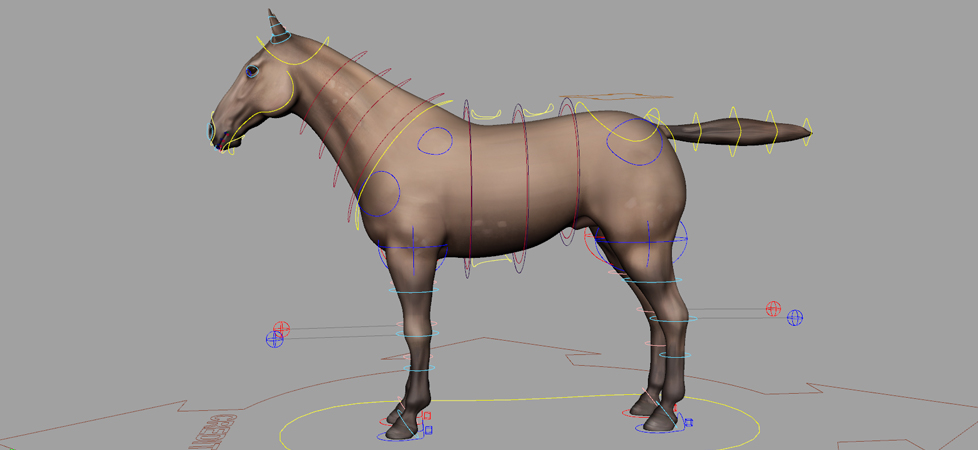Screen dimensions: 978x450
Task: Pick the red rear pole vector locator
Action: coord(773,309)
